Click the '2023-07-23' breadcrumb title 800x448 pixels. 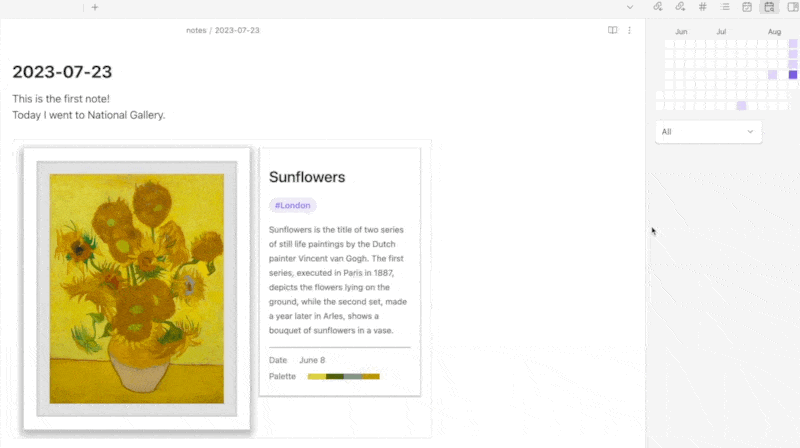(237, 30)
